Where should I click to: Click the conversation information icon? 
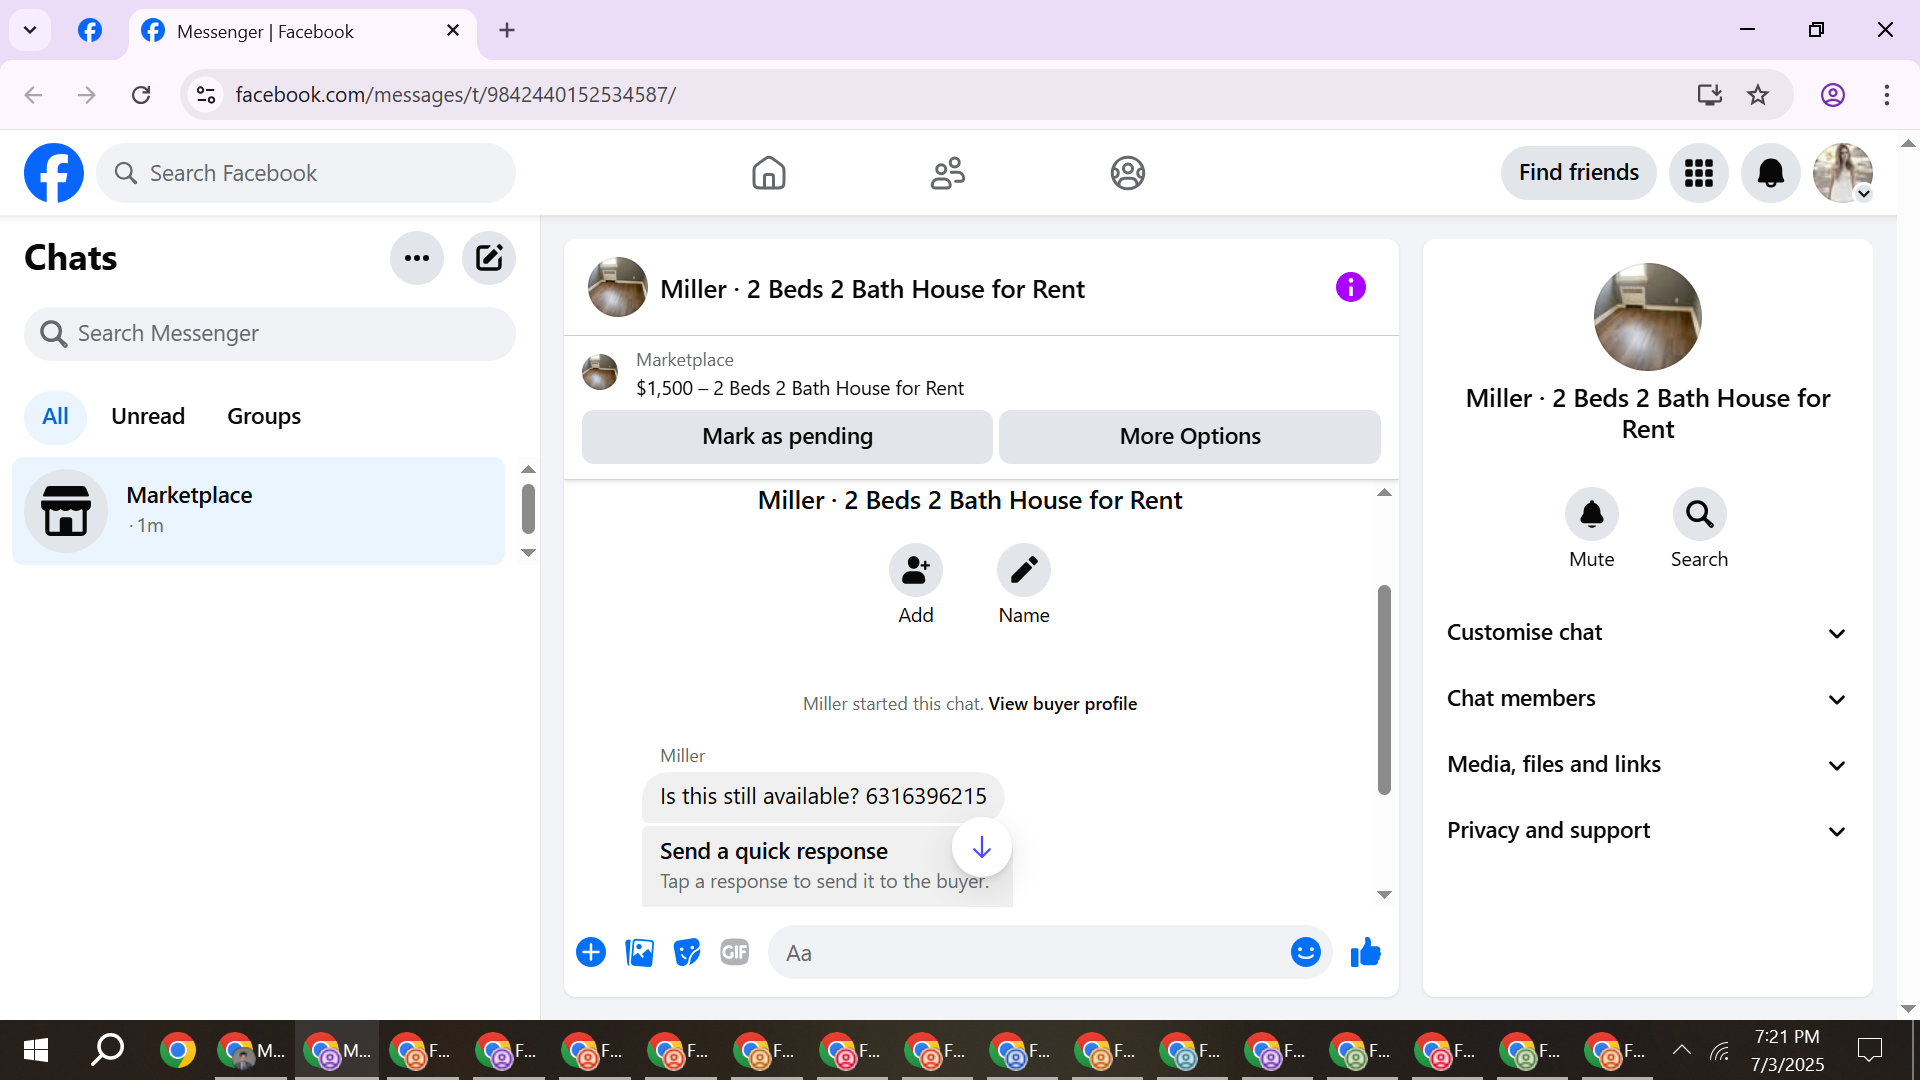point(1350,288)
